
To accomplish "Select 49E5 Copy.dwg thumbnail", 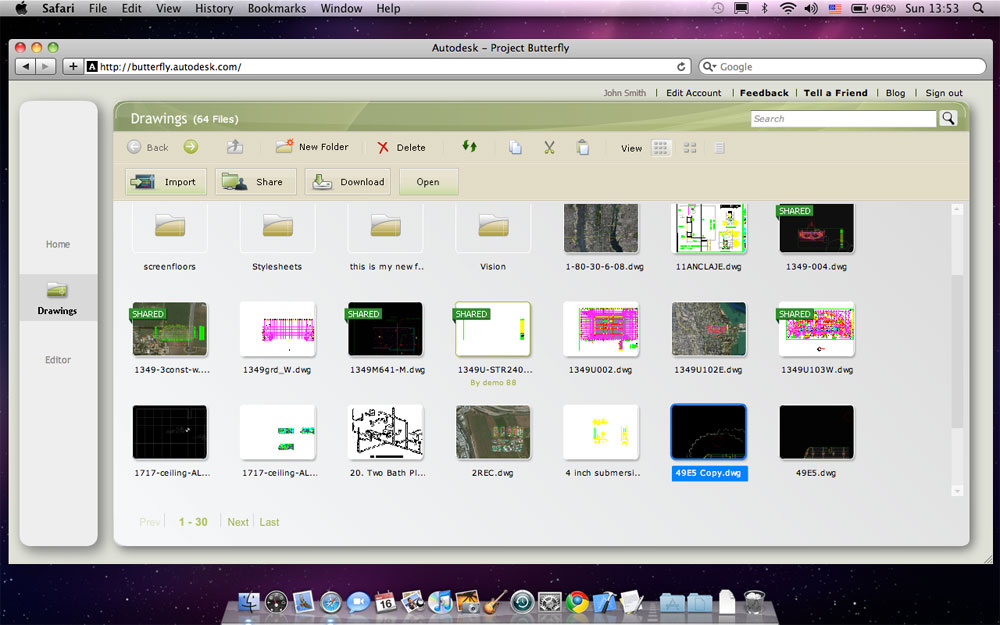I will 709,432.
